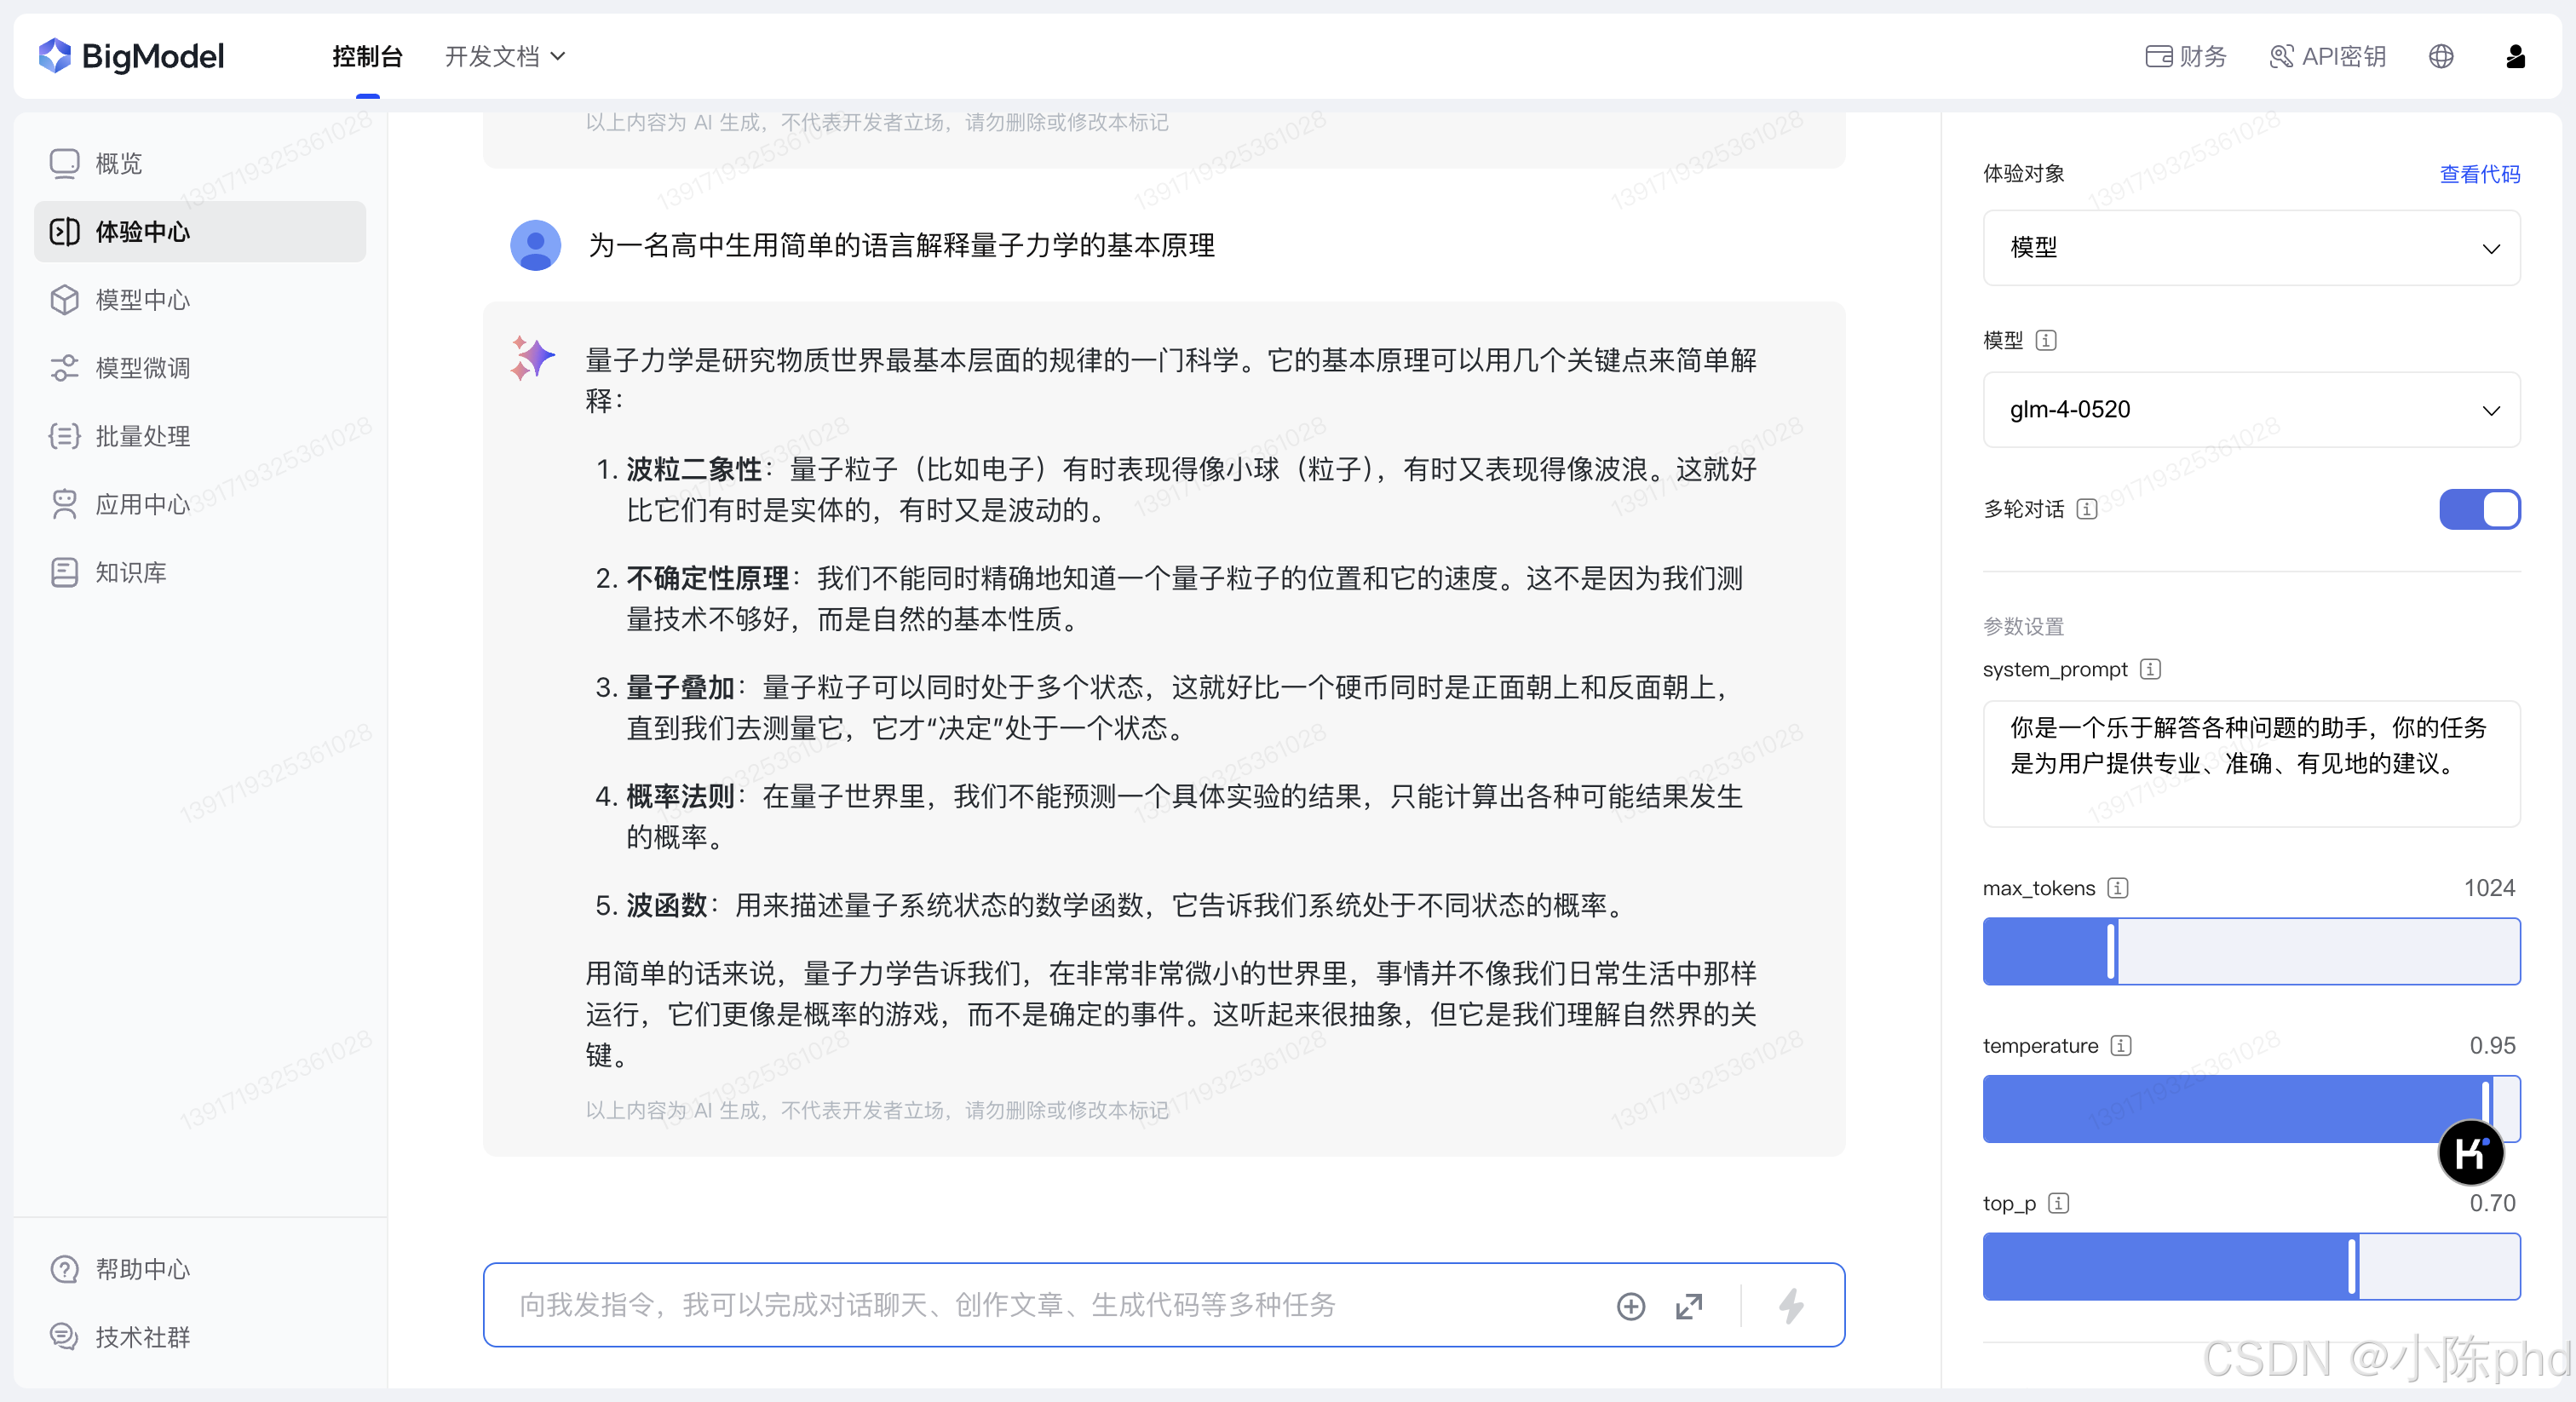Click the 不确定性原理 heading in the answer
The width and height of the screenshot is (2576, 1402).
click(x=708, y=578)
